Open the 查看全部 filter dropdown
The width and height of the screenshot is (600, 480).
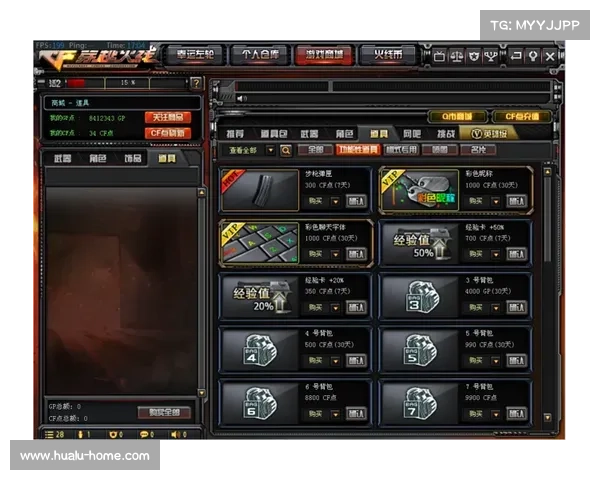point(246,150)
